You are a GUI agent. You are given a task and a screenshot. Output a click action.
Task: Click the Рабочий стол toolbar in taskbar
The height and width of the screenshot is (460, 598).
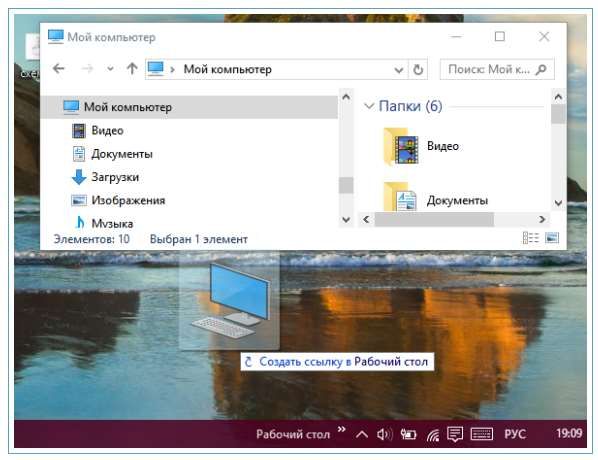pos(293,434)
